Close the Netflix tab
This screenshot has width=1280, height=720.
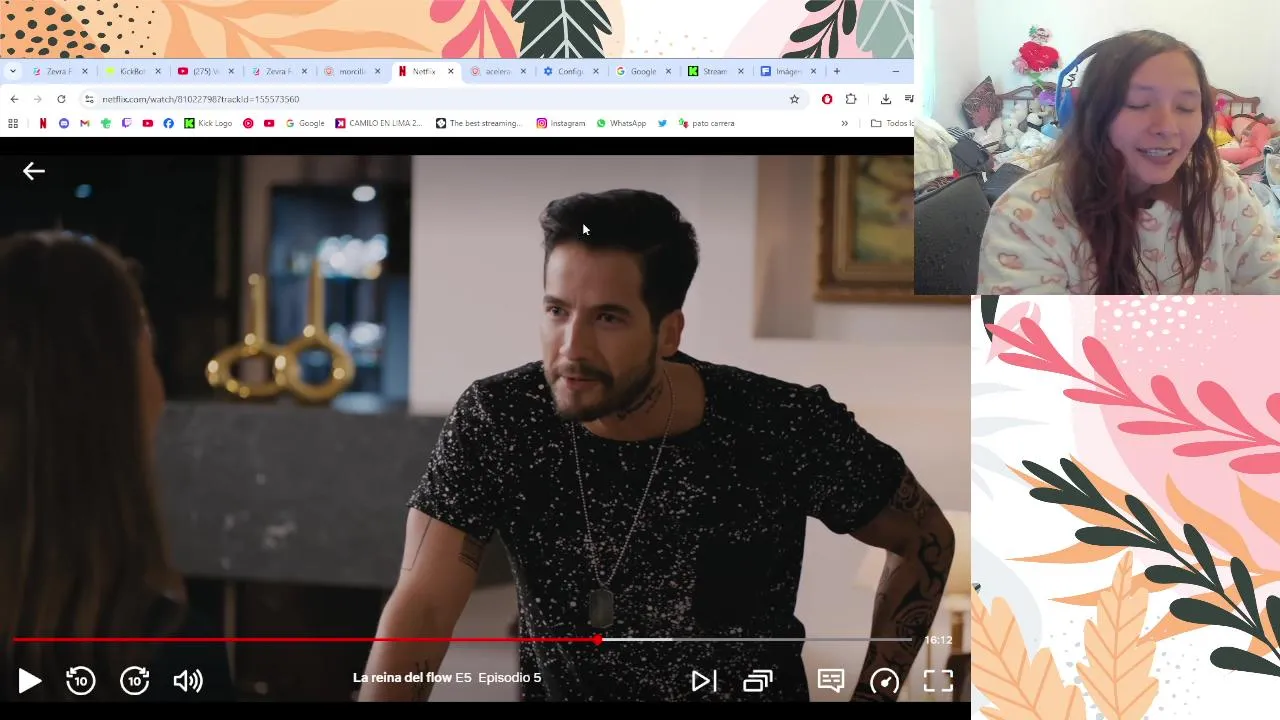click(x=451, y=71)
